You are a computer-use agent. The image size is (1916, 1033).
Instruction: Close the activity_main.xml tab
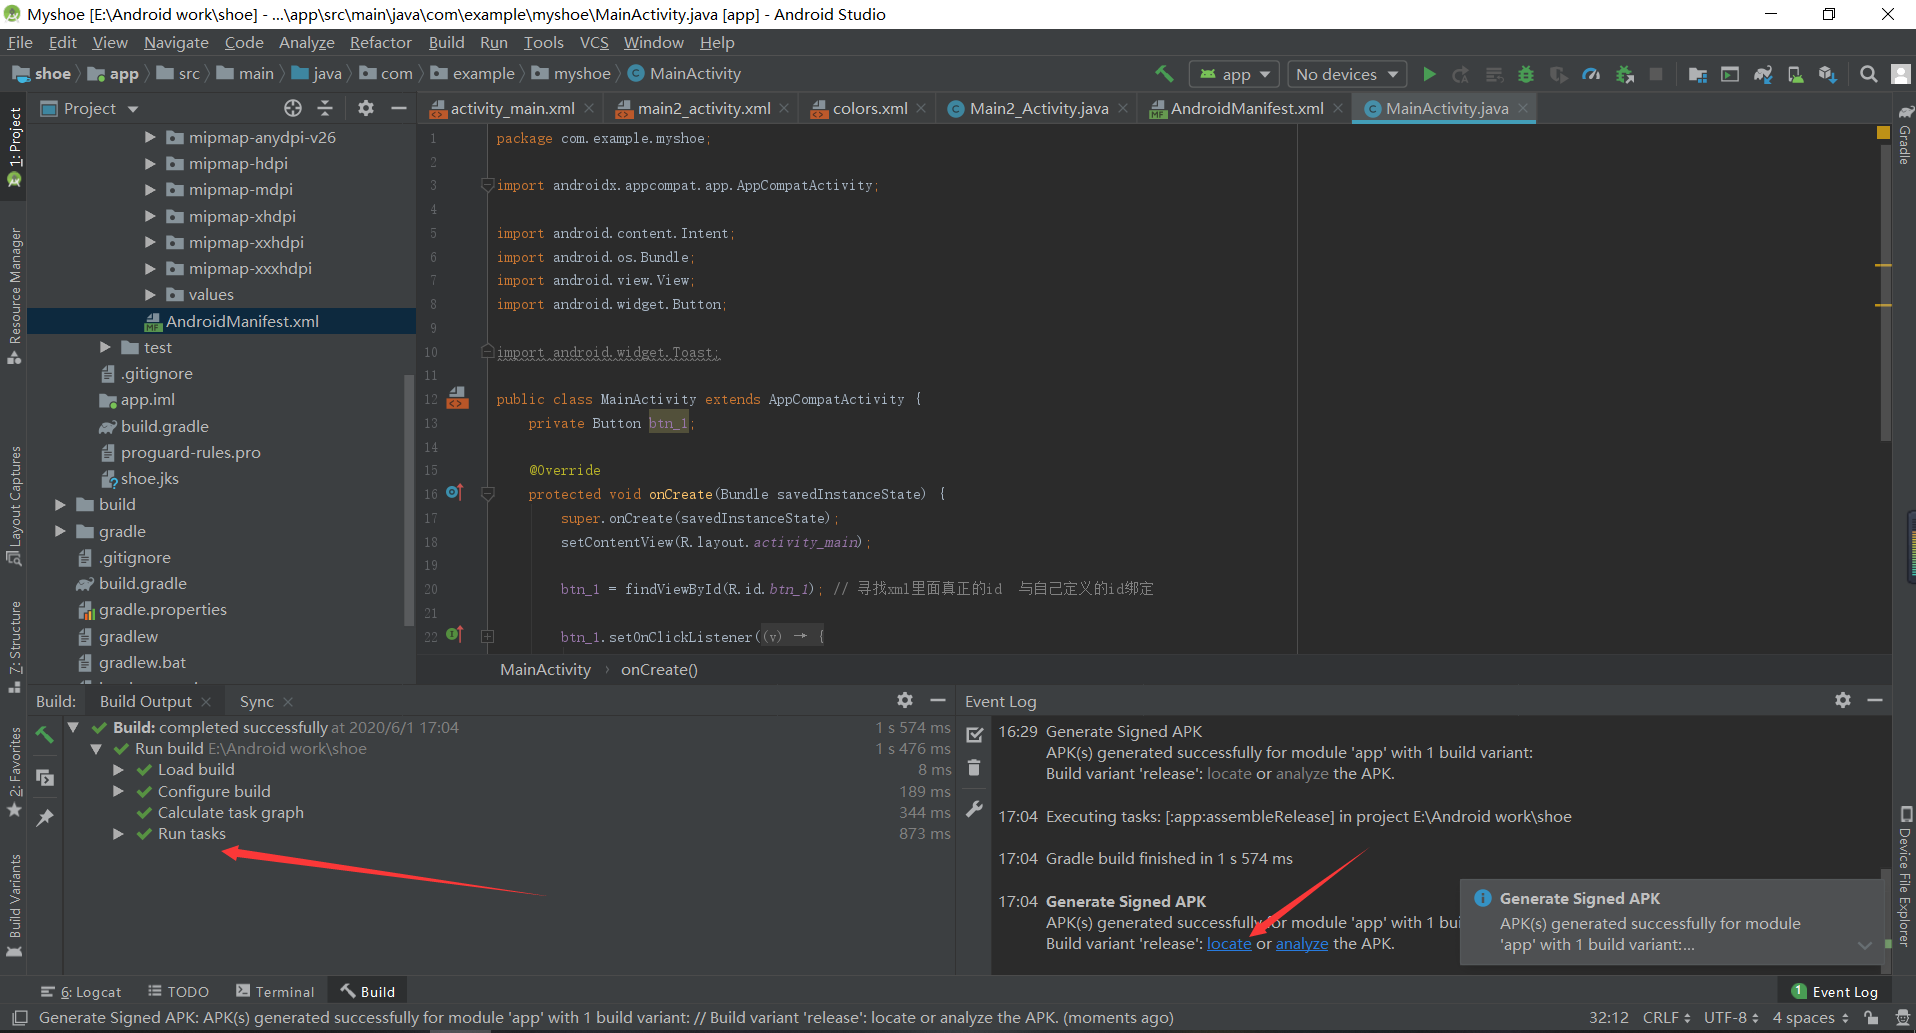click(589, 108)
